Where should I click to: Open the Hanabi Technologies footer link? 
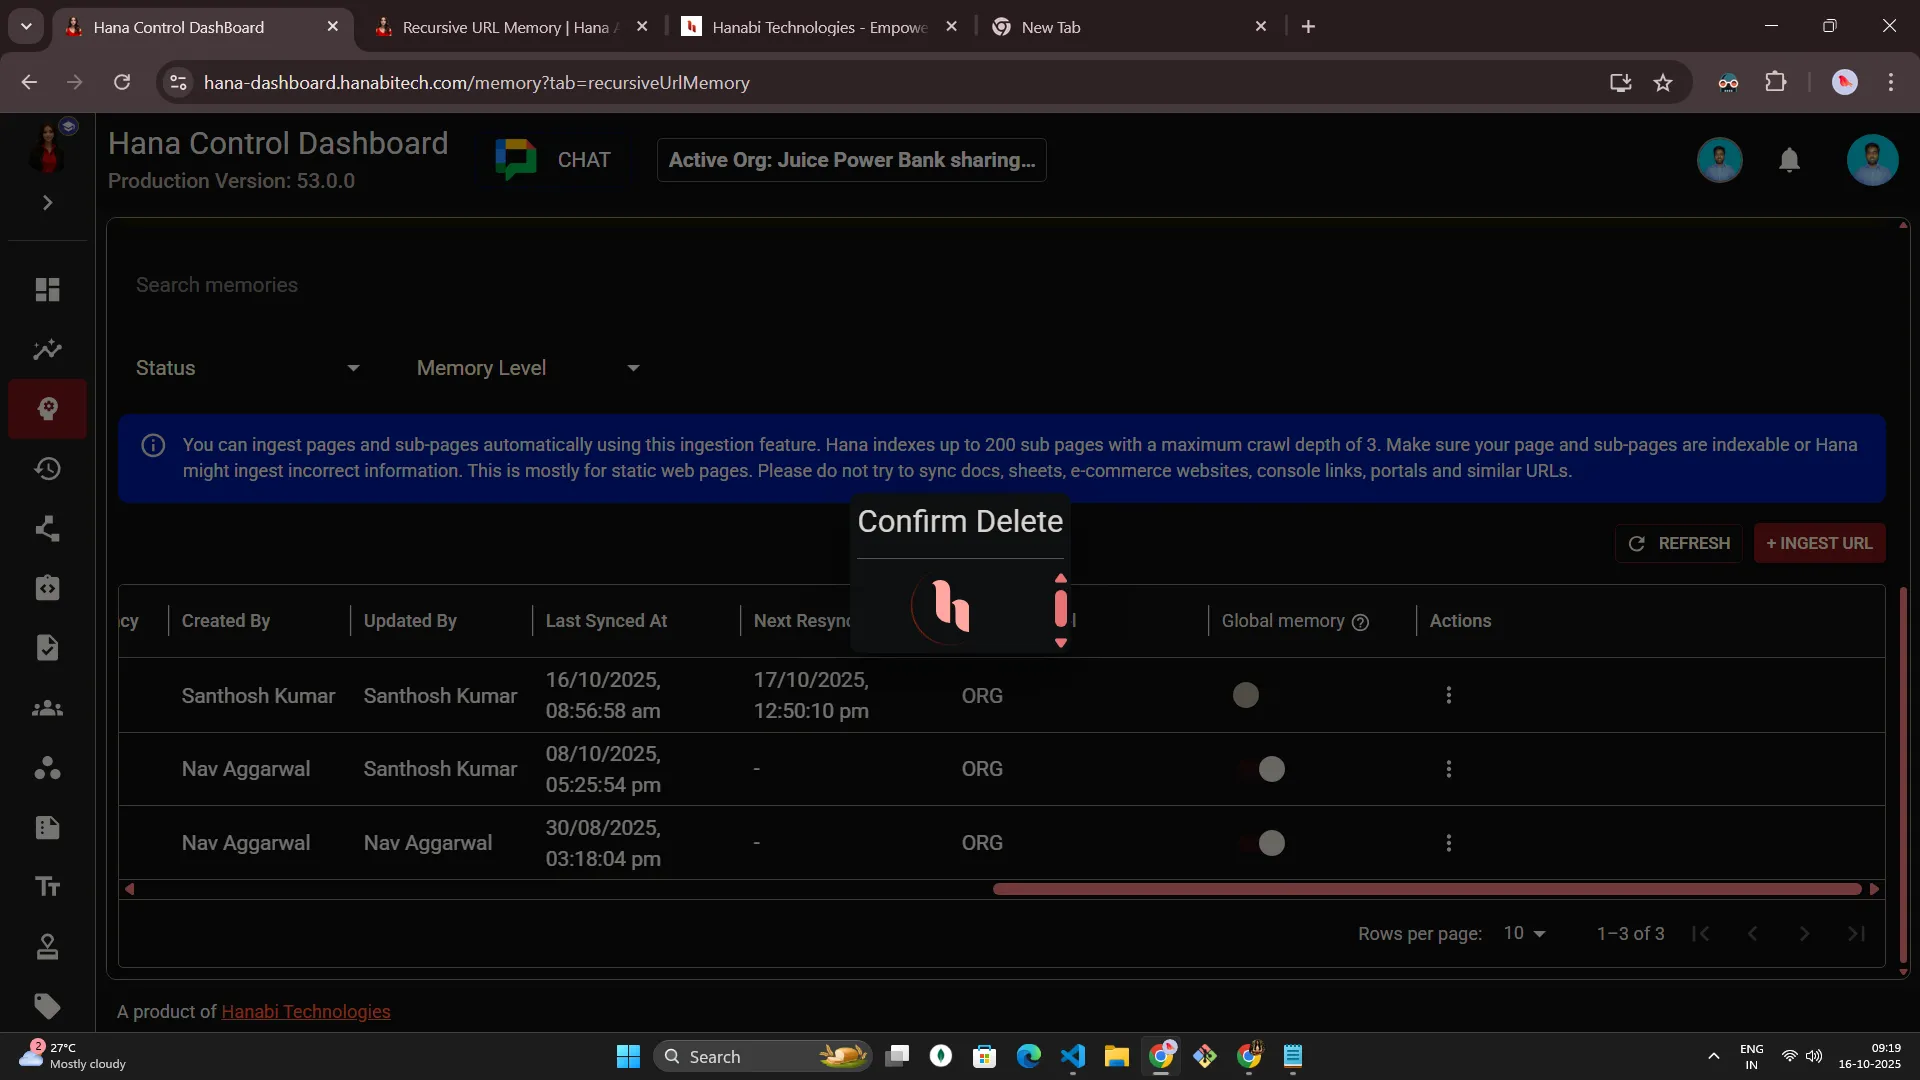tap(305, 1012)
